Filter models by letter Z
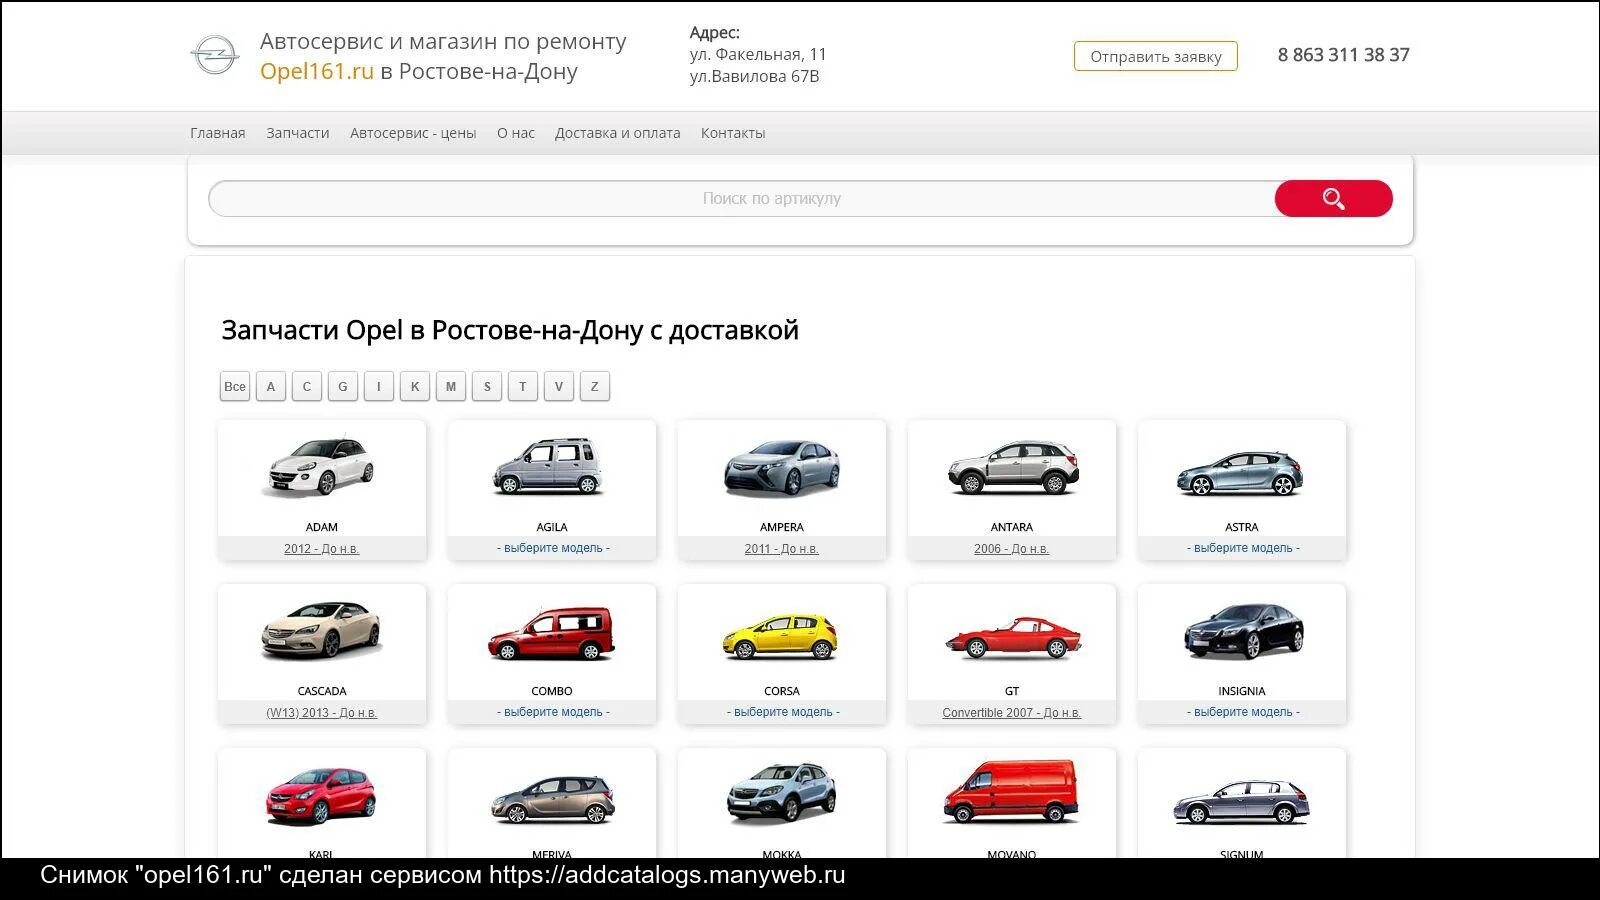The height and width of the screenshot is (900, 1600). [595, 386]
